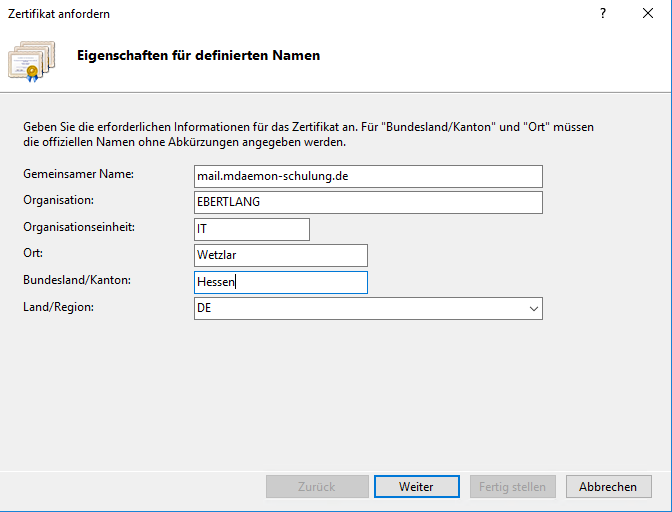Open the Land/Region dropdown showing DE
Screen dimensions: 672x512
click(368, 309)
